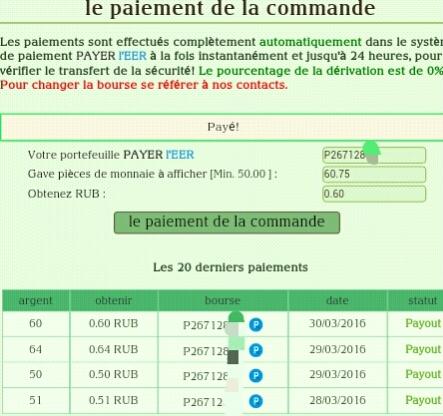This screenshot has width=443, height=416.
Task: Click the 'Payé!' notification banner
Action: click(222, 127)
